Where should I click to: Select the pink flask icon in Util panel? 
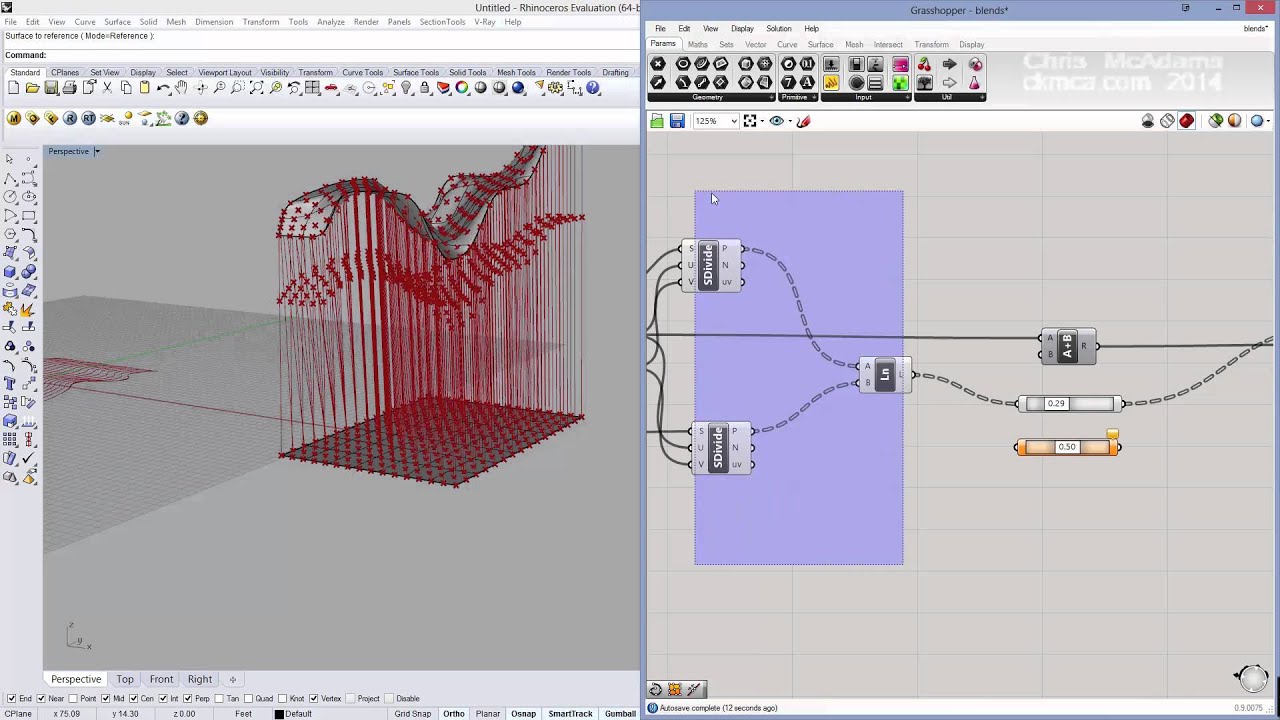click(975, 83)
